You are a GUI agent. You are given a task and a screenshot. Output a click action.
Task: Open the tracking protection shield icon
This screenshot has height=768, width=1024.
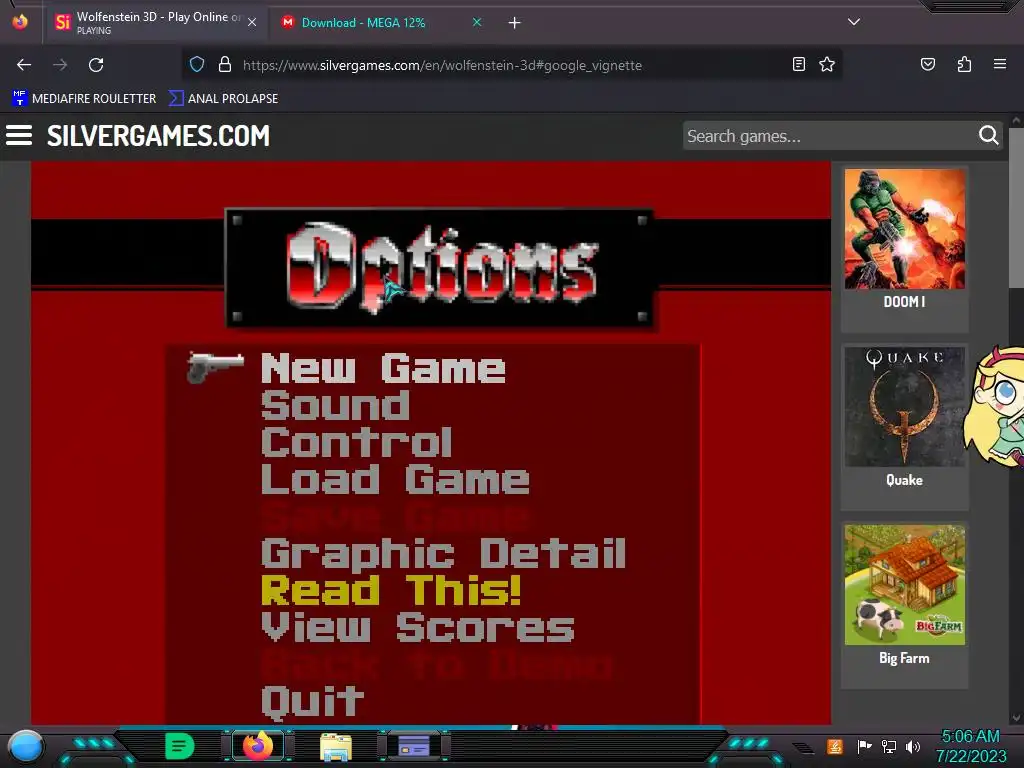tap(197, 64)
